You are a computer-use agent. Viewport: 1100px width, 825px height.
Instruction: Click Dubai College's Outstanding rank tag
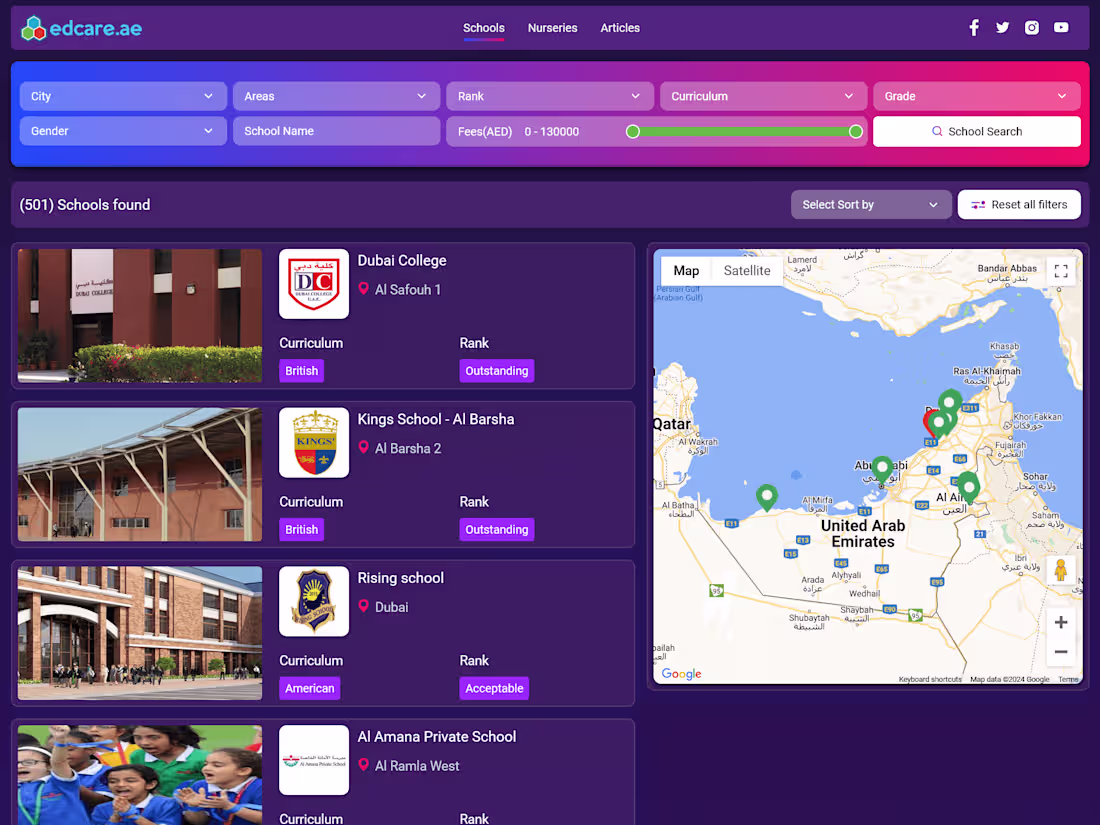(497, 370)
